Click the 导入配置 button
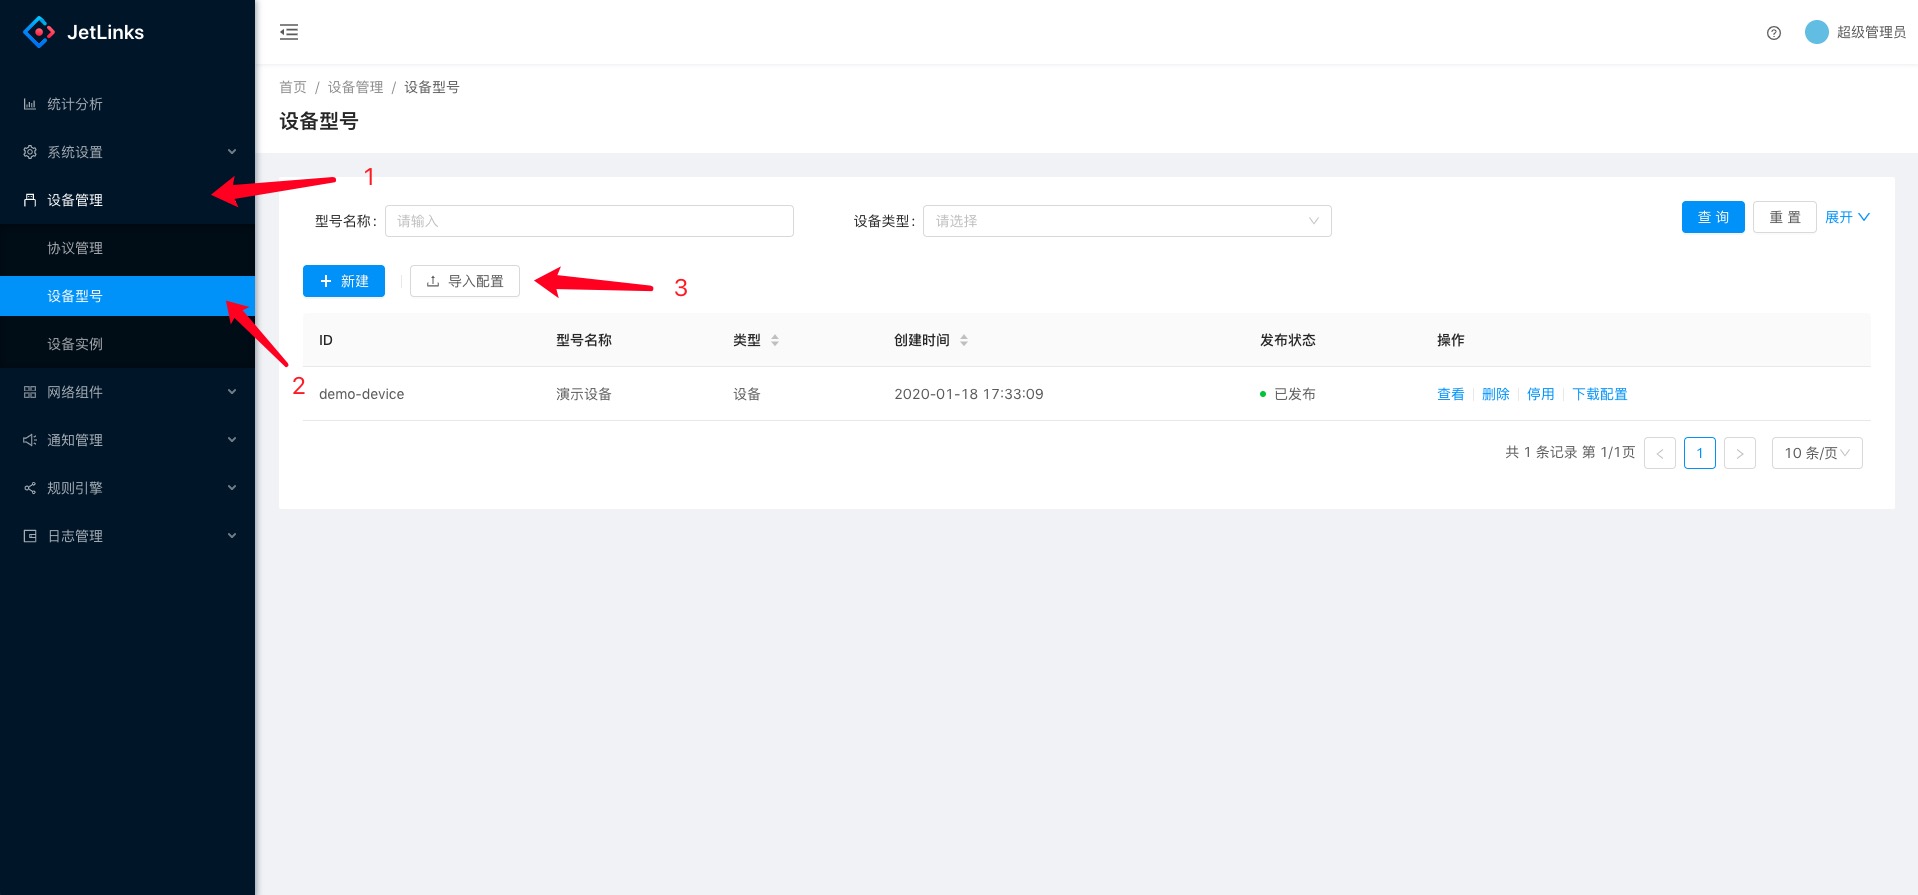This screenshot has height=895, width=1918. tap(465, 281)
